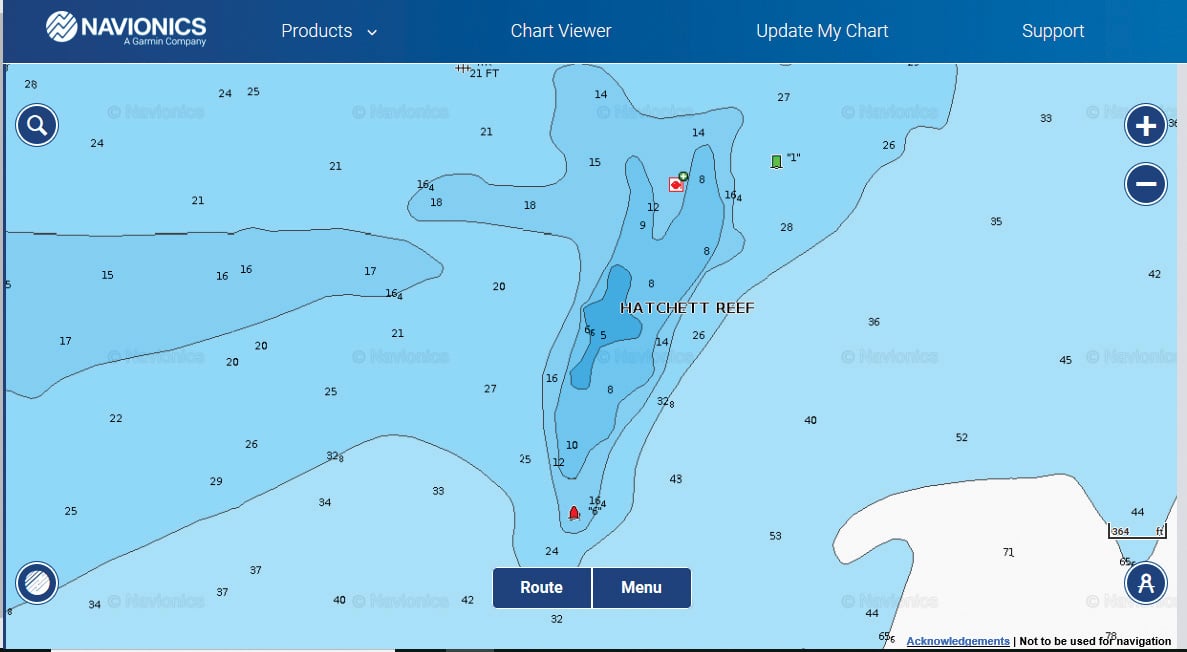
Task: Click the obstruction symbol beside 21 FT
Action: tap(463, 68)
